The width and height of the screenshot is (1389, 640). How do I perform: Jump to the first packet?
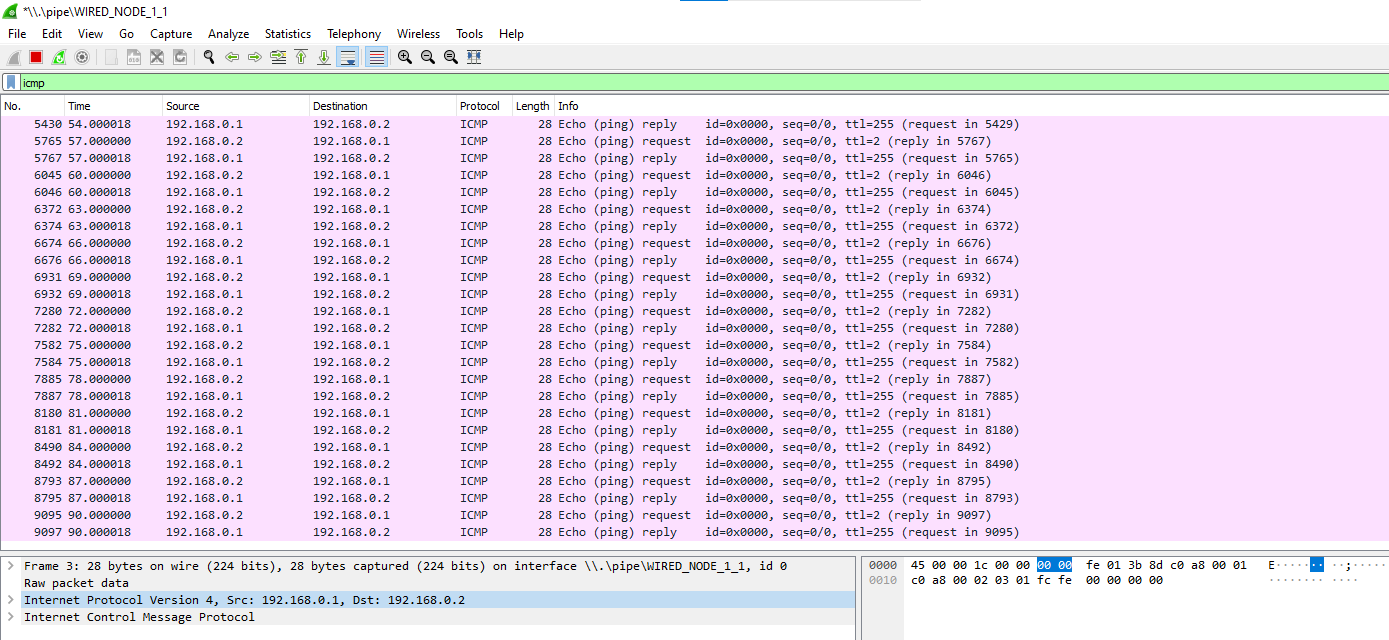(x=301, y=57)
